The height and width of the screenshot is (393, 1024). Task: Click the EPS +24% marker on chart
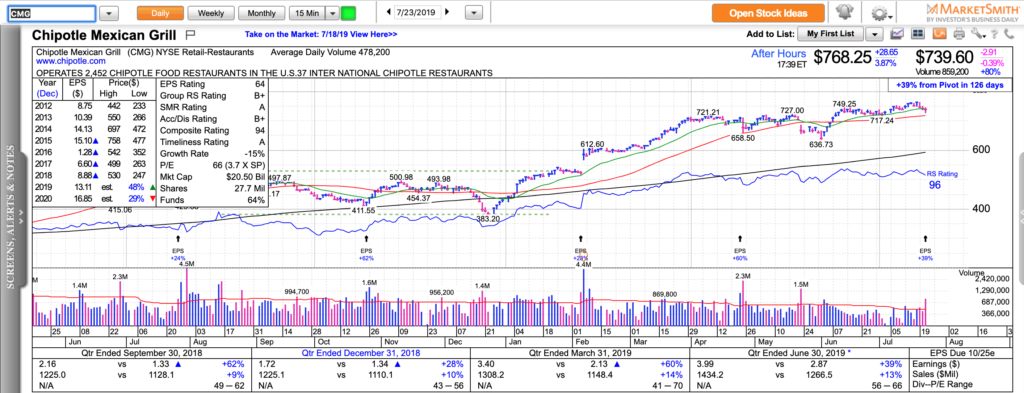(x=178, y=248)
